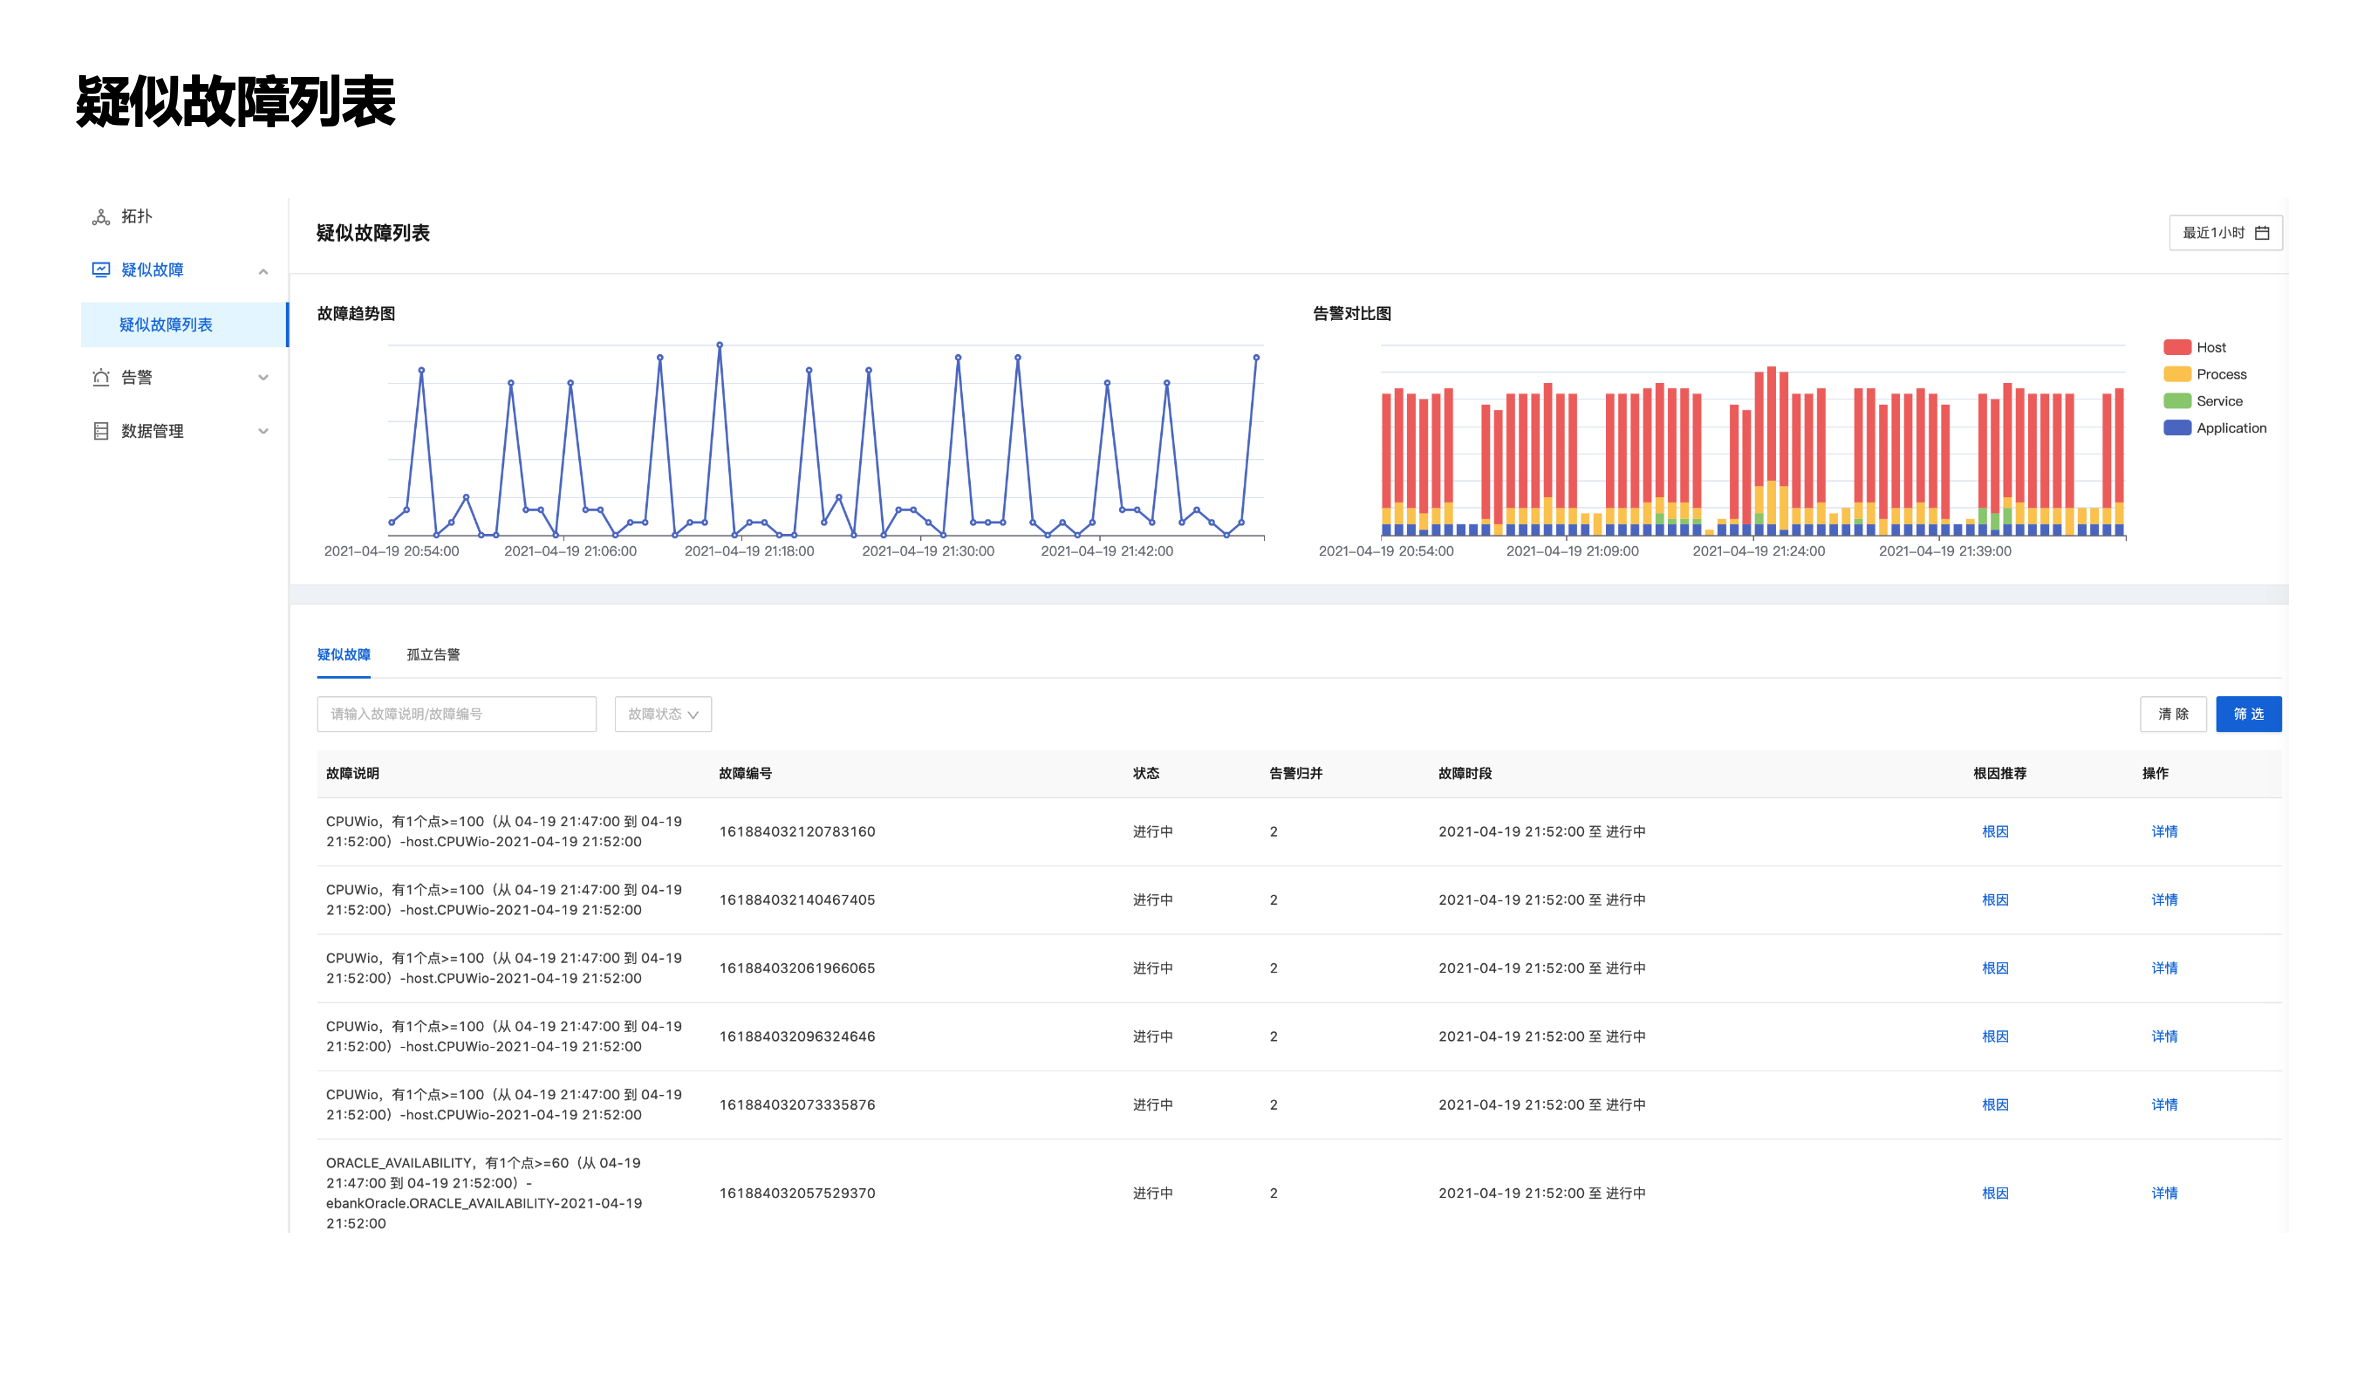Click the 清除 clear button
2378x1390 pixels.
pos(2173,714)
